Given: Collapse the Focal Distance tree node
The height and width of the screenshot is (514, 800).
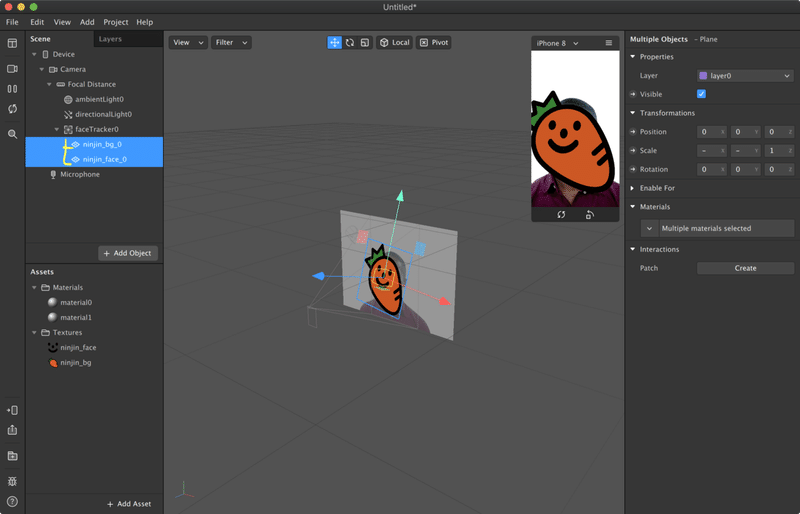Looking at the screenshot, I should pos(49,84).
